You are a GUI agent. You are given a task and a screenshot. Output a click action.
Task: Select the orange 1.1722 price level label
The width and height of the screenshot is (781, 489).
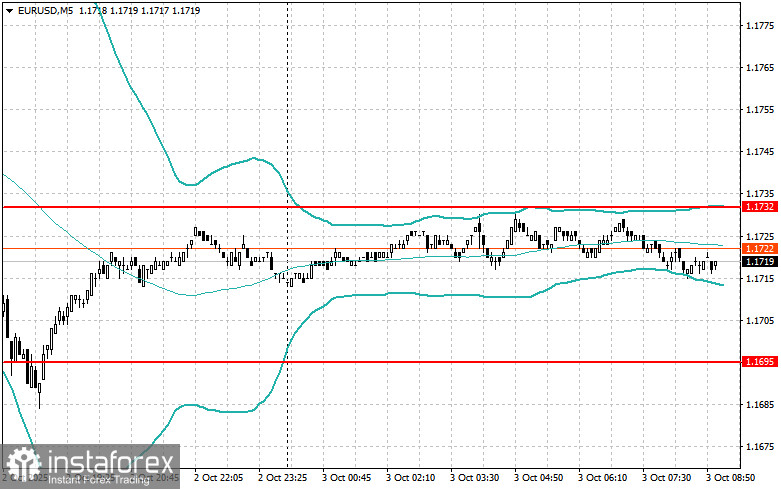click(760, 248)
